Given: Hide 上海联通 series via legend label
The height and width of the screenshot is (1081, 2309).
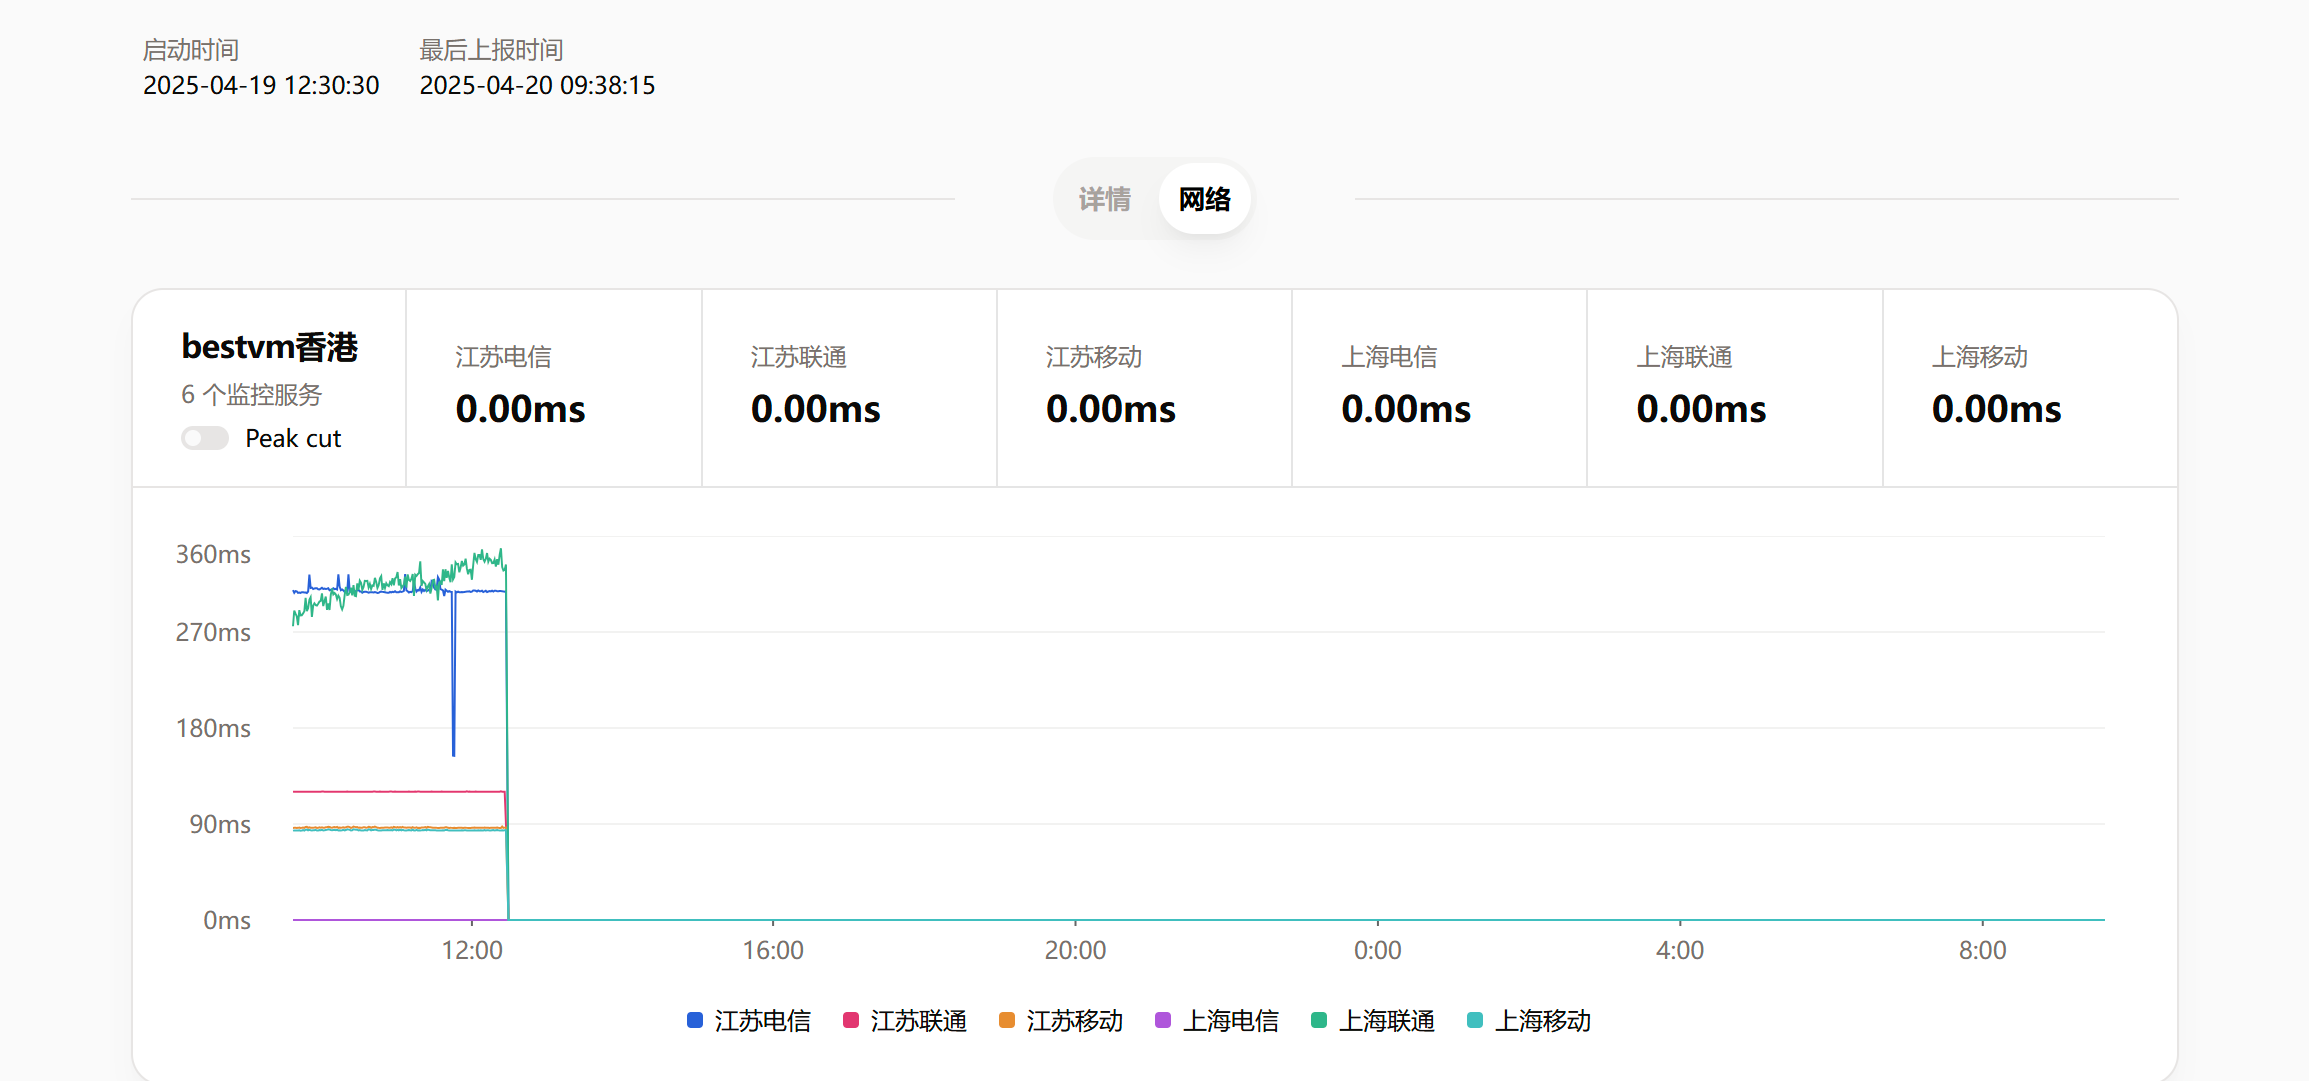Looking at the screenshot, I should pyautogui.click(x=1387, y=1020).
